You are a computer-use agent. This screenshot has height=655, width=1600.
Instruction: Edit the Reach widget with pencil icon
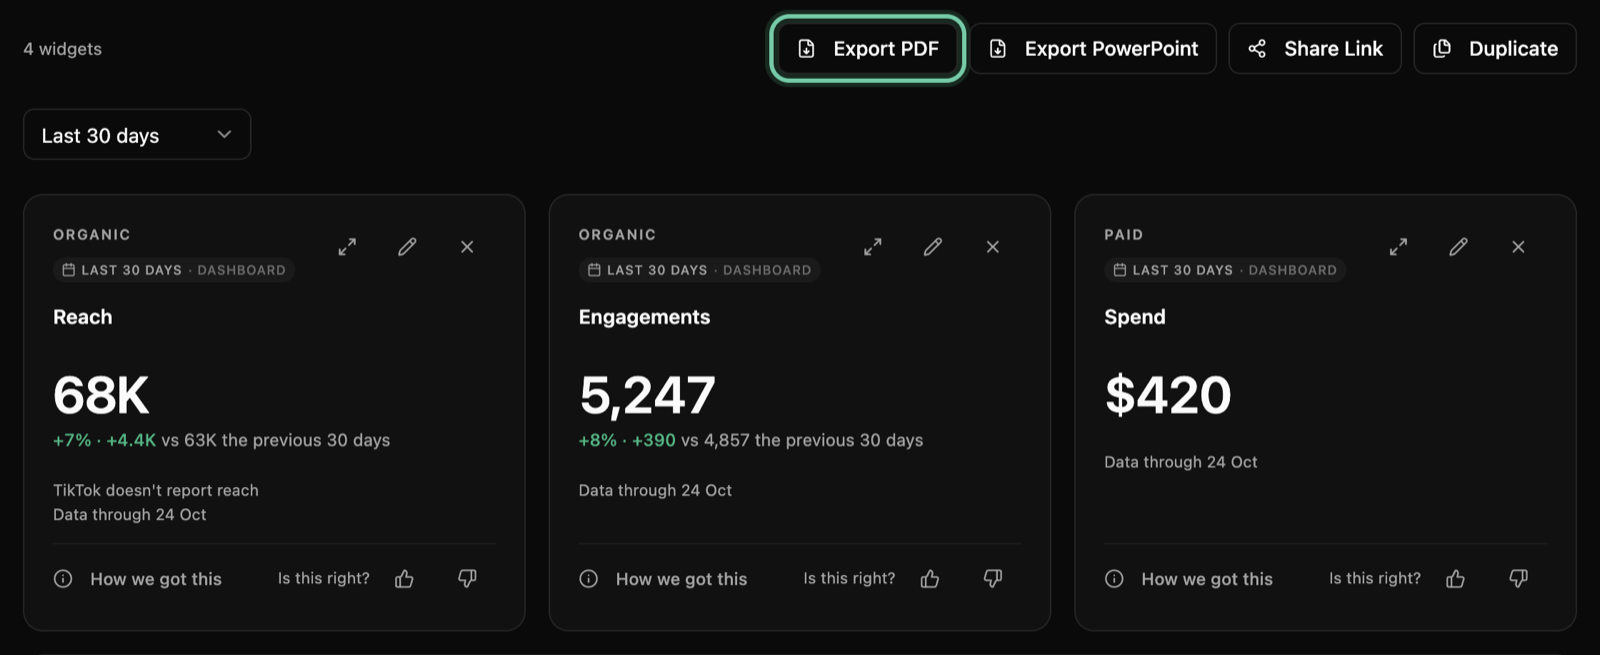click(x=407, y=247)
